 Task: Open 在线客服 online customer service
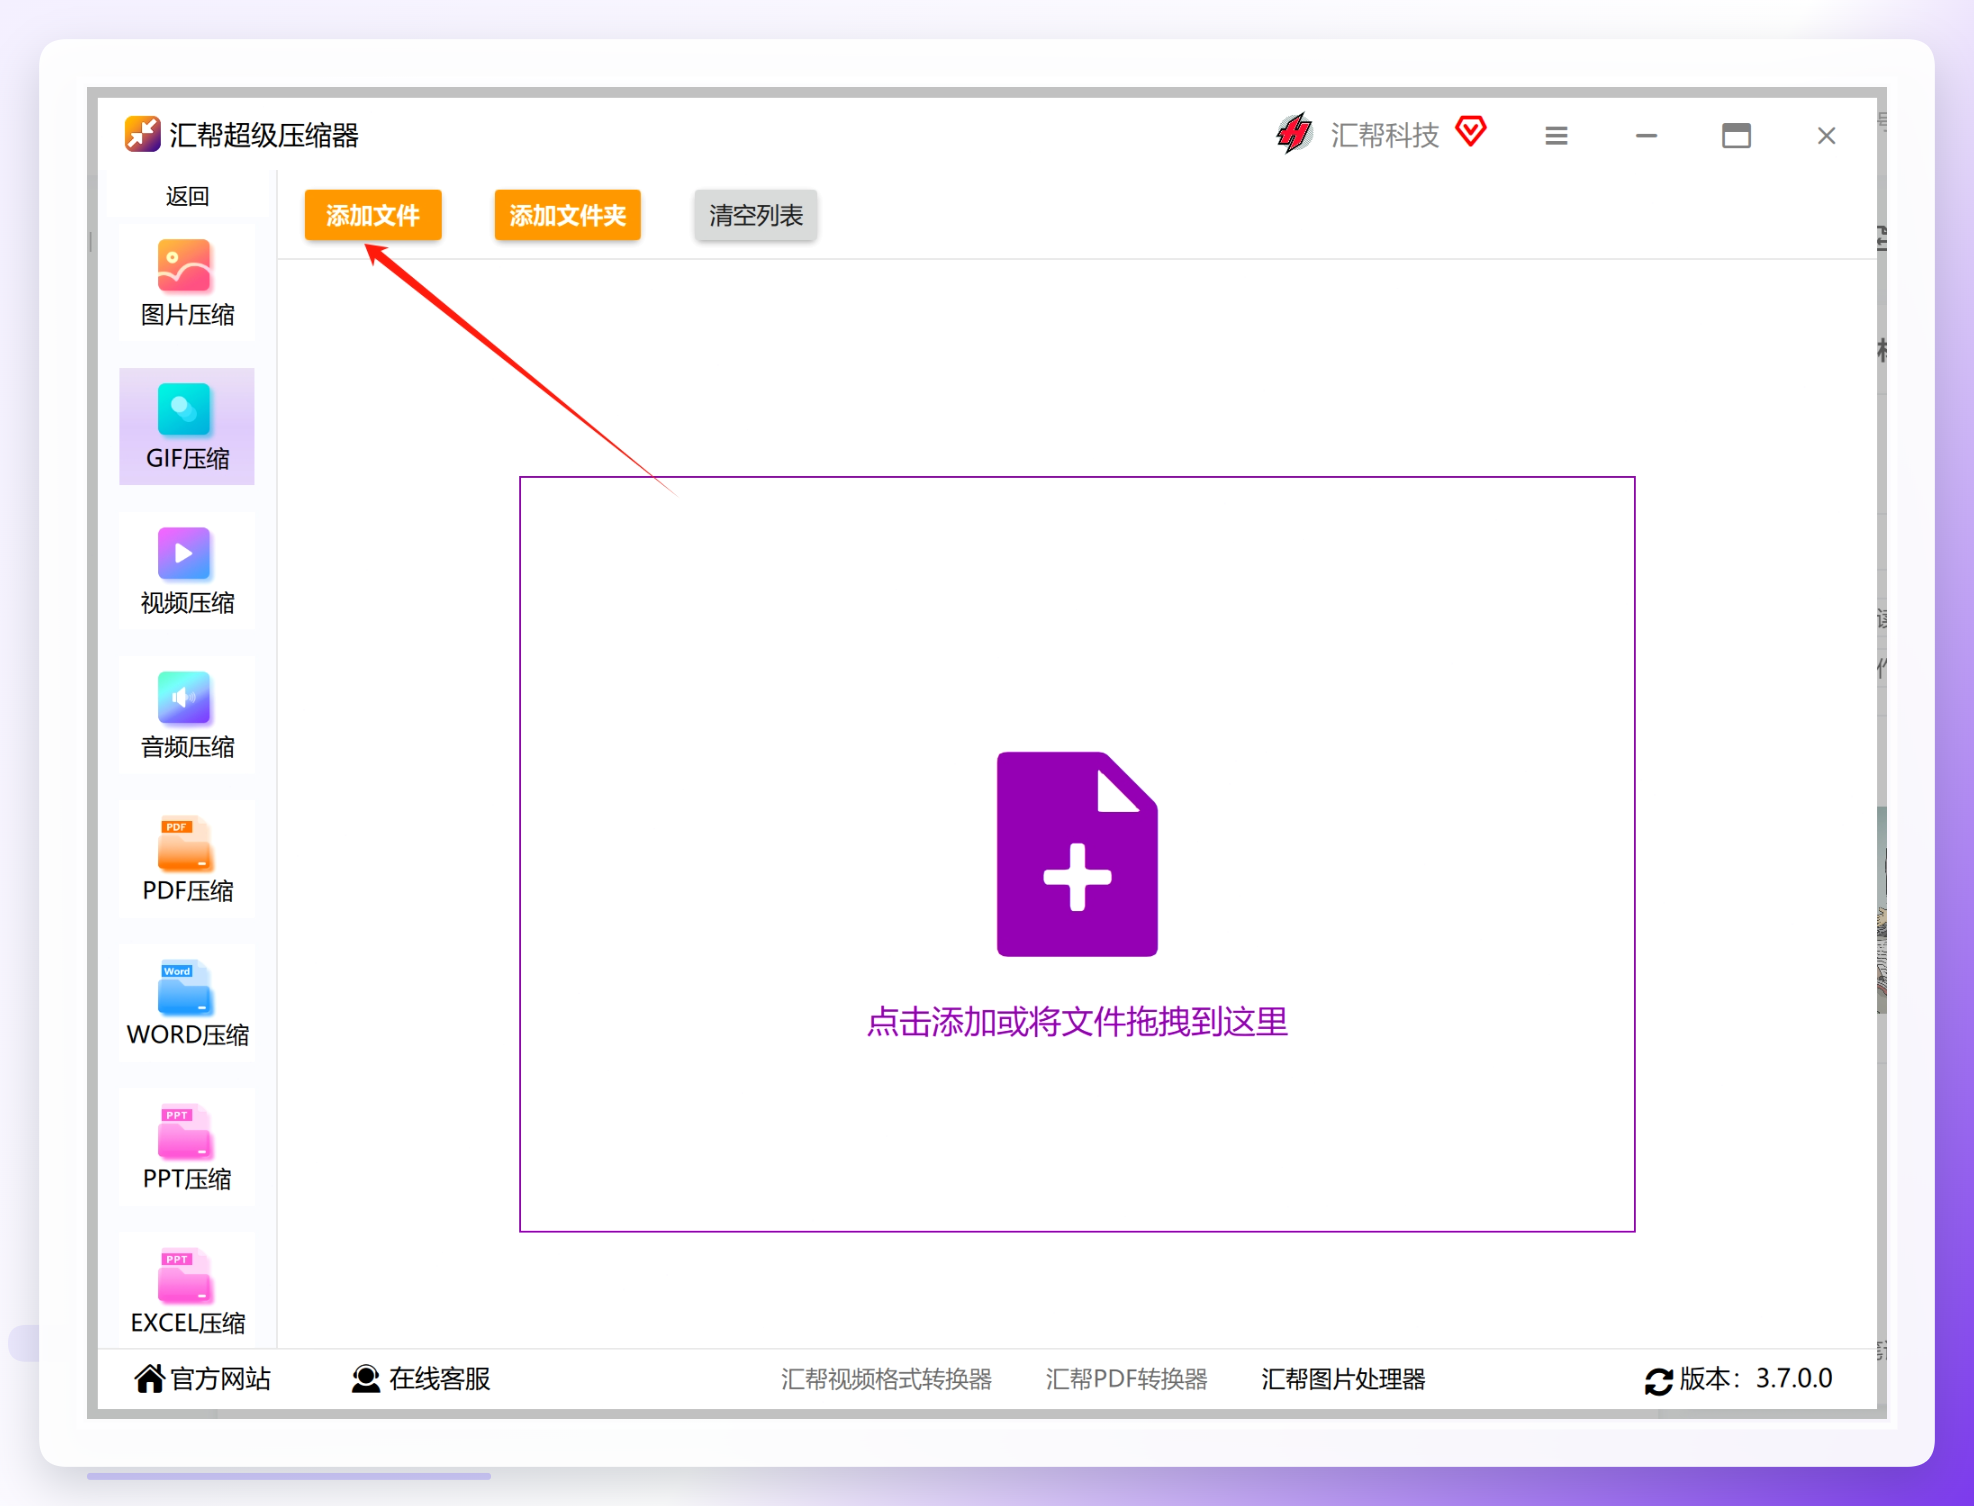[x=421, y=1379]
